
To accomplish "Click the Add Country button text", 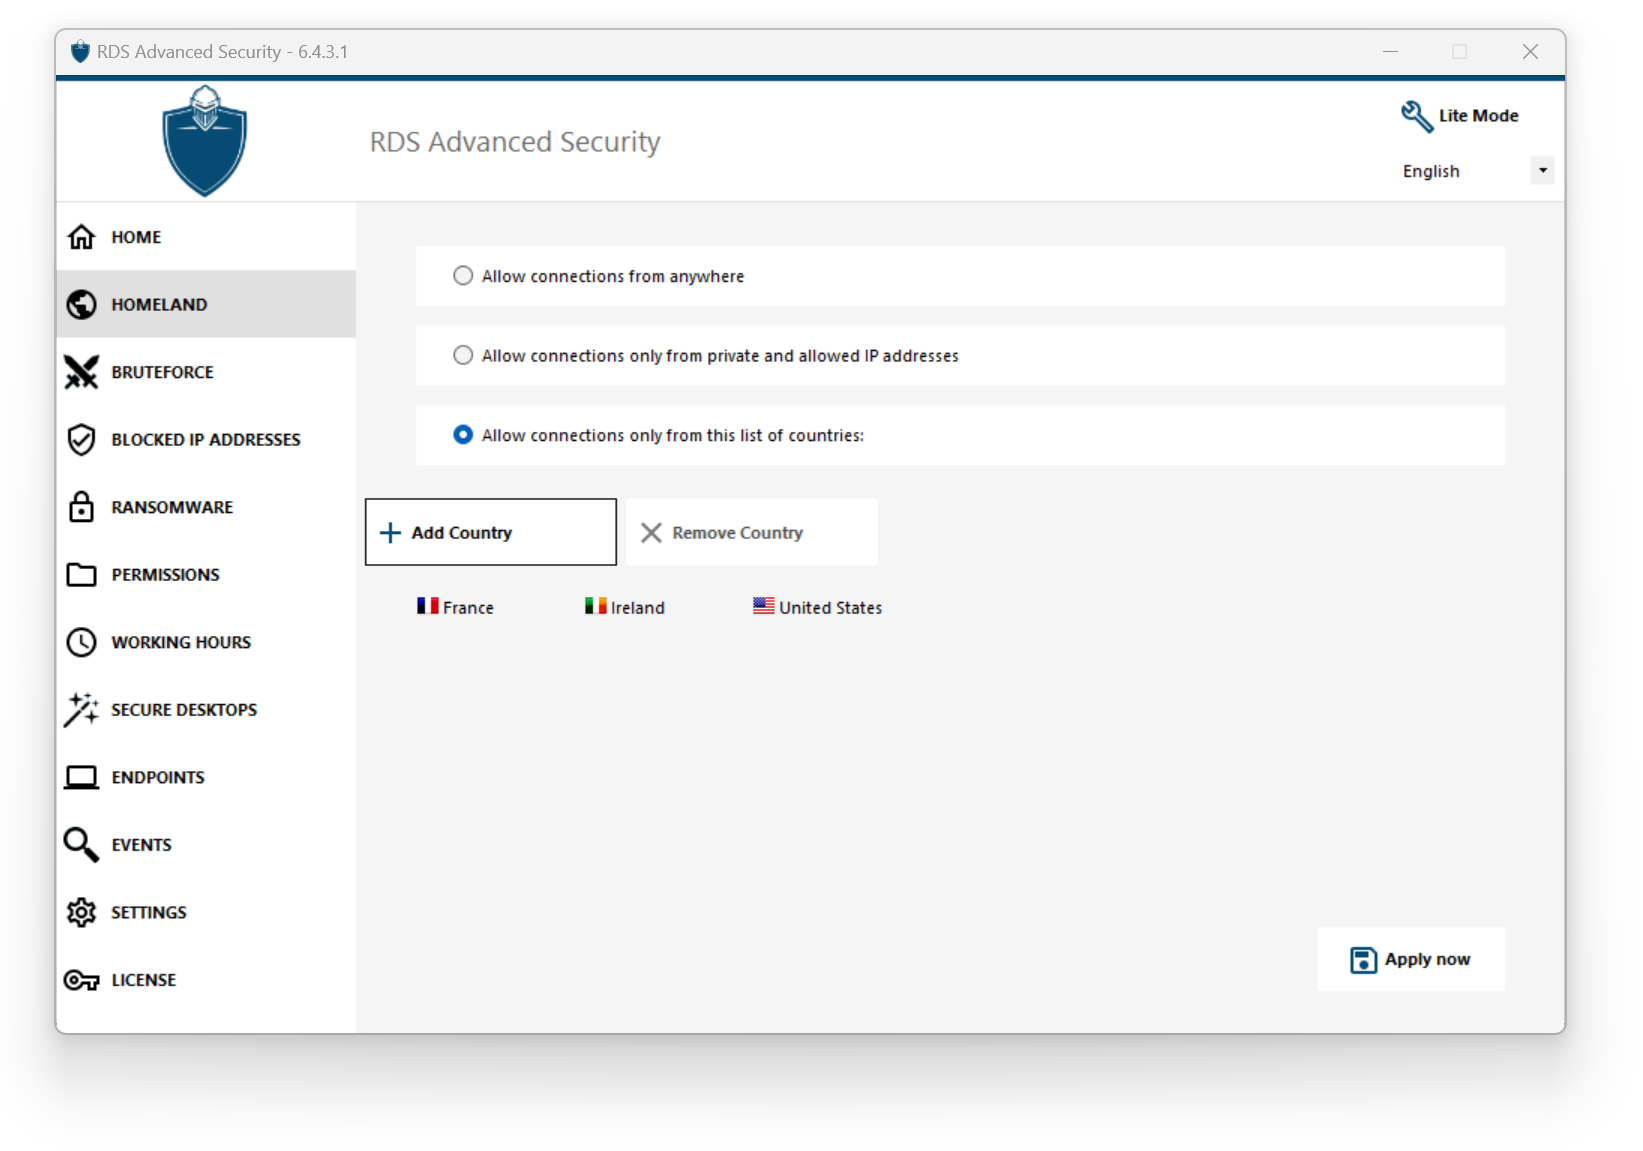I will click(x=462, y=533).
